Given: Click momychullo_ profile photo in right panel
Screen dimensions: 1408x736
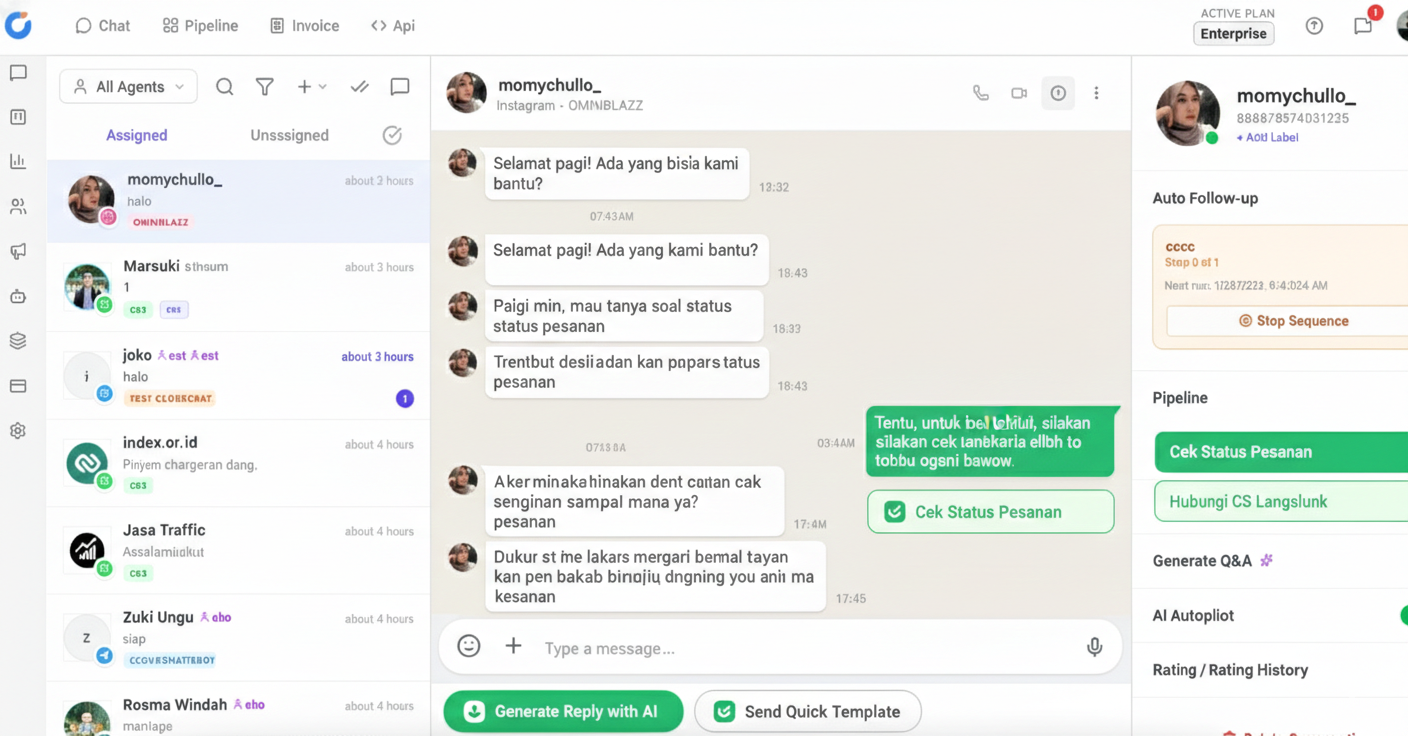Looking at the screenshot, I should click(1188, 113).
